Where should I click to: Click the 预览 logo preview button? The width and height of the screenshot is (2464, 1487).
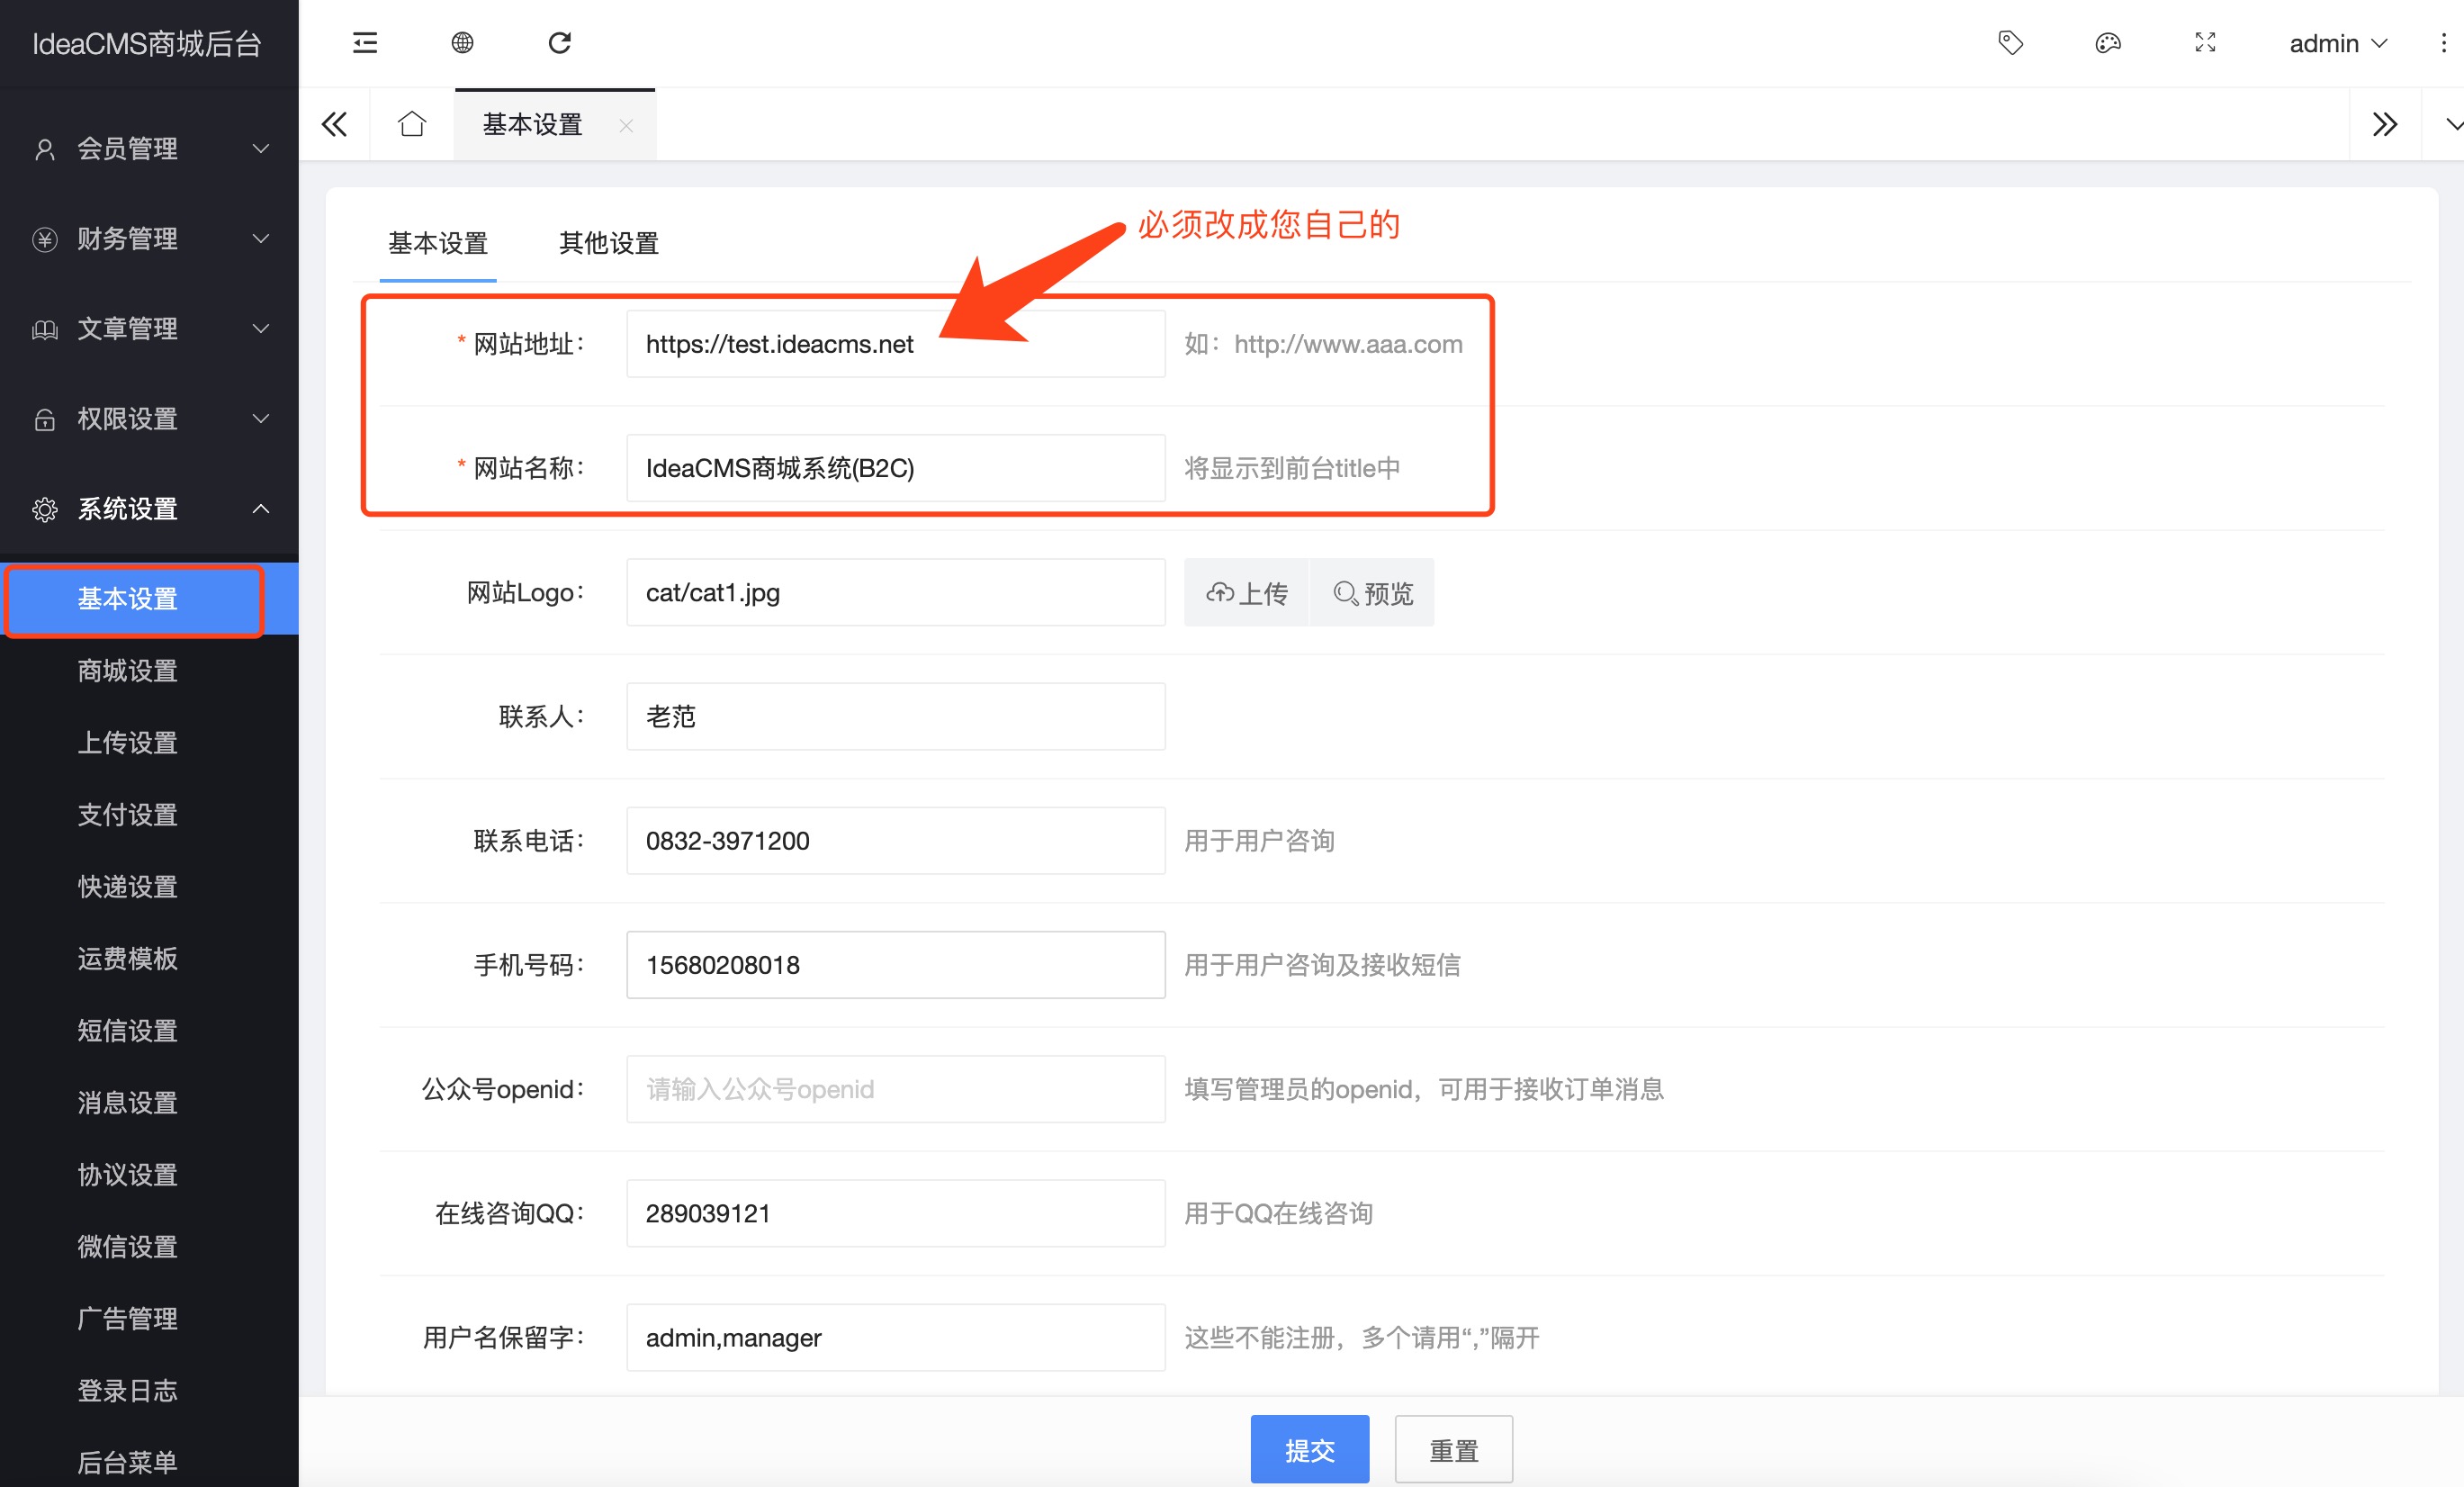1373,593
